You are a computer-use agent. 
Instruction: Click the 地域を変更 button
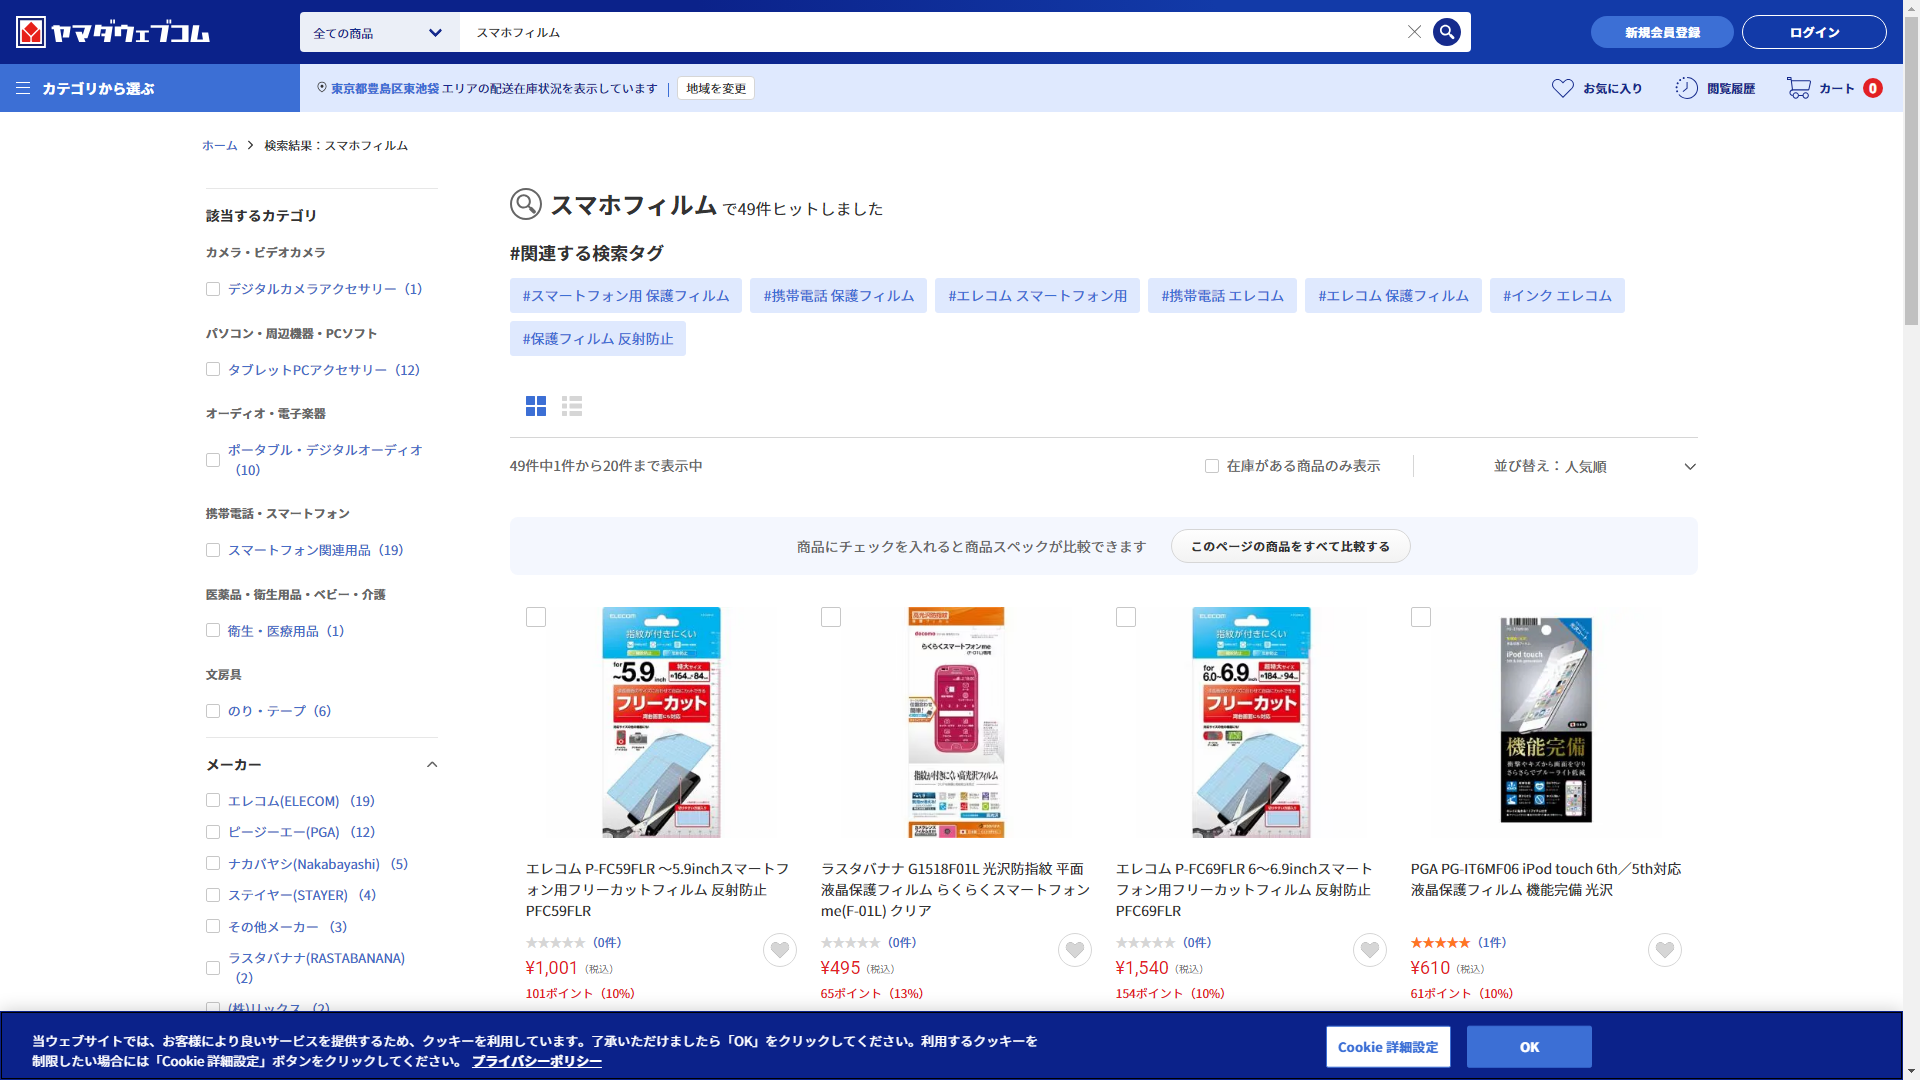pyautogui.click(x=716, y=88)
